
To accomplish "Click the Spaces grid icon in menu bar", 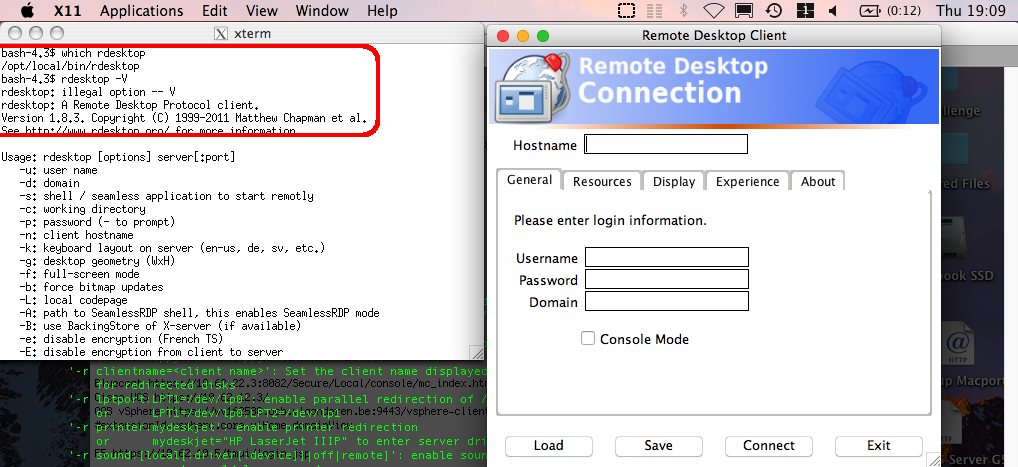I will 805,10.
